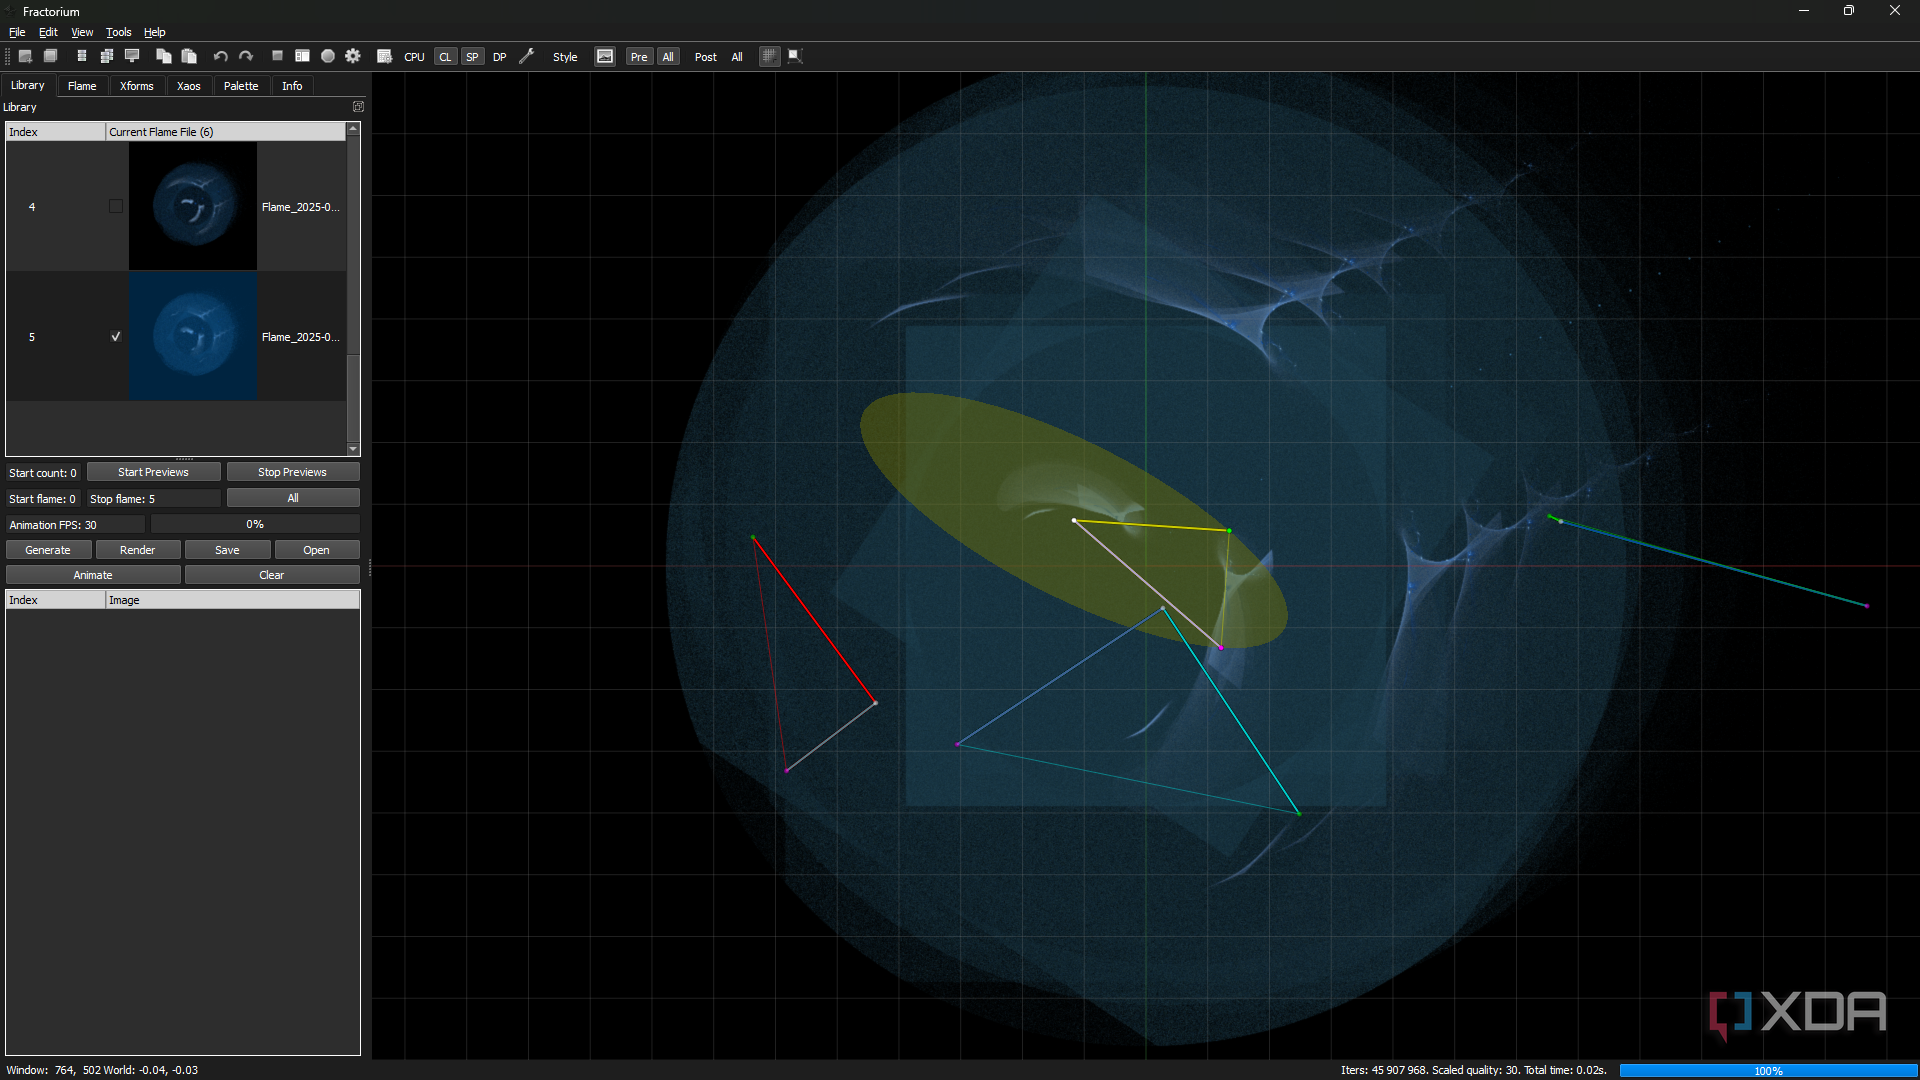
Task: Click the double stacked-files toolbar icon
Action: click(107, 56)
